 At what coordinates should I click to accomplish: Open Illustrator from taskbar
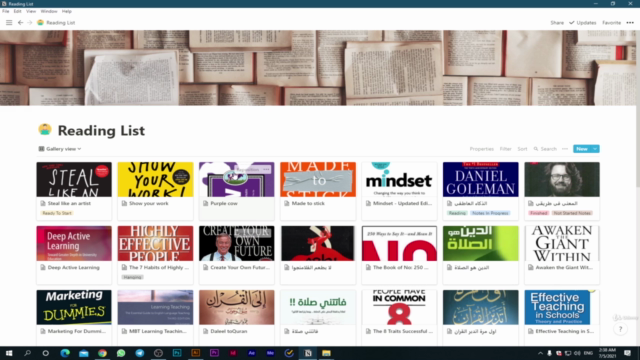[x=196, y=353]
